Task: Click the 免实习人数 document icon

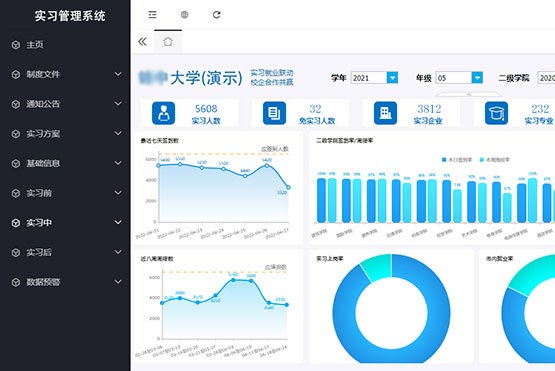Action: pyautogui.click(x=274, y=113)
